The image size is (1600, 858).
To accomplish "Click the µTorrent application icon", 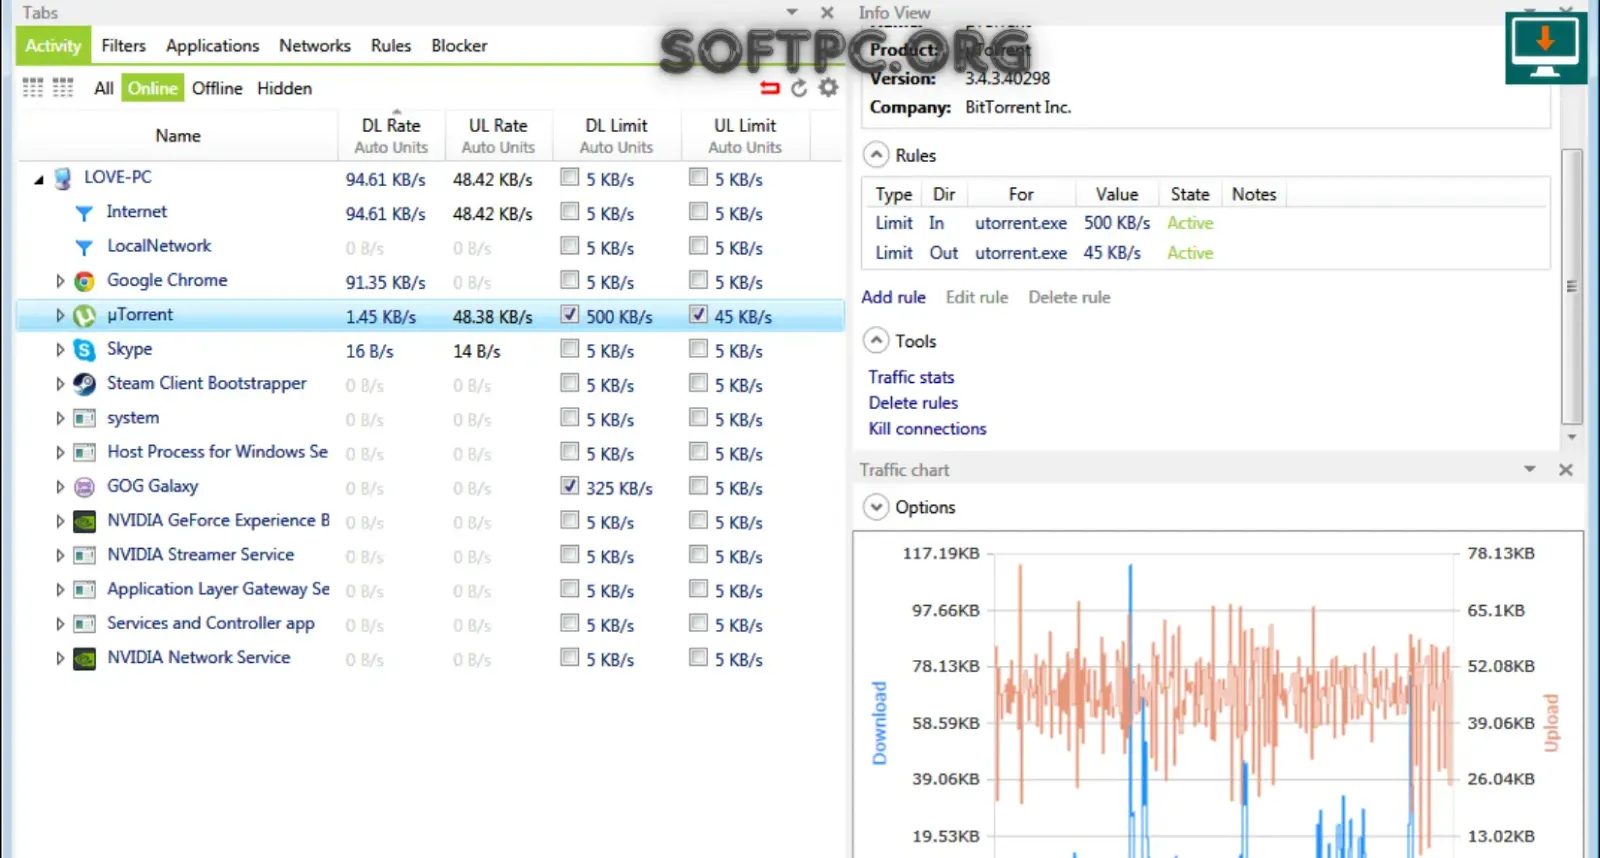I will (x=85, y=316).
